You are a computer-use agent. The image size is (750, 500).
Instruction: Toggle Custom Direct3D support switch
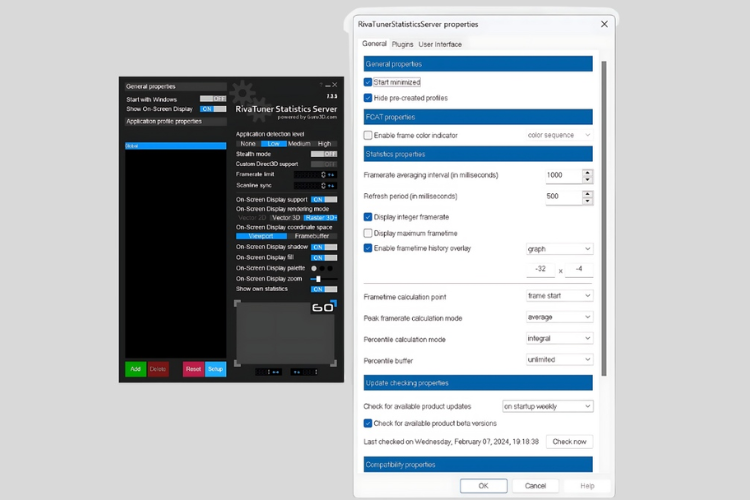point(324,164)
